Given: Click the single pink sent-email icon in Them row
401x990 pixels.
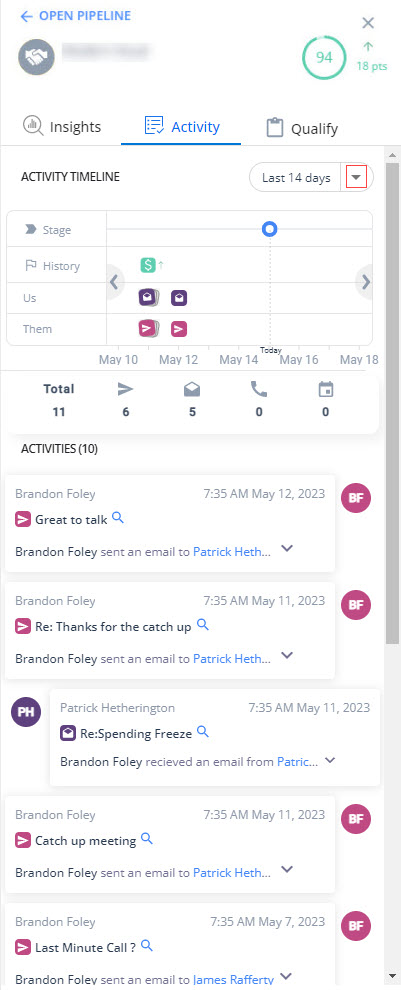Looking at the screenshot, I should 179,329.
